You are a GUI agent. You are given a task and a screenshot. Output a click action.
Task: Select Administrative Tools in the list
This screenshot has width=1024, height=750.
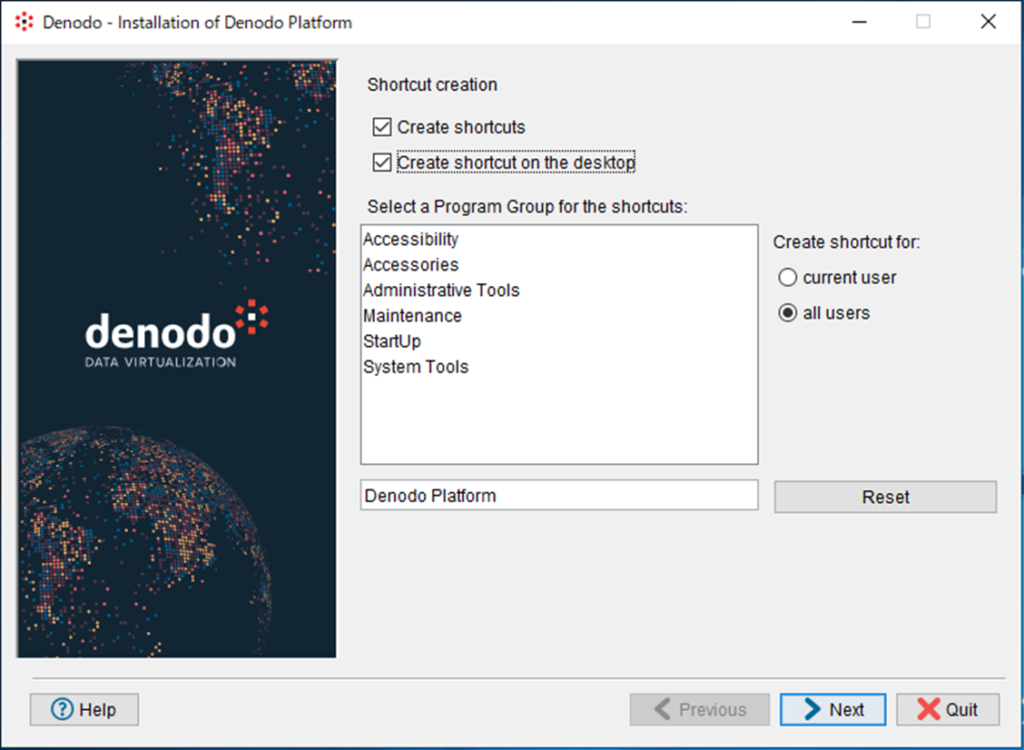(x=441, y=290)
